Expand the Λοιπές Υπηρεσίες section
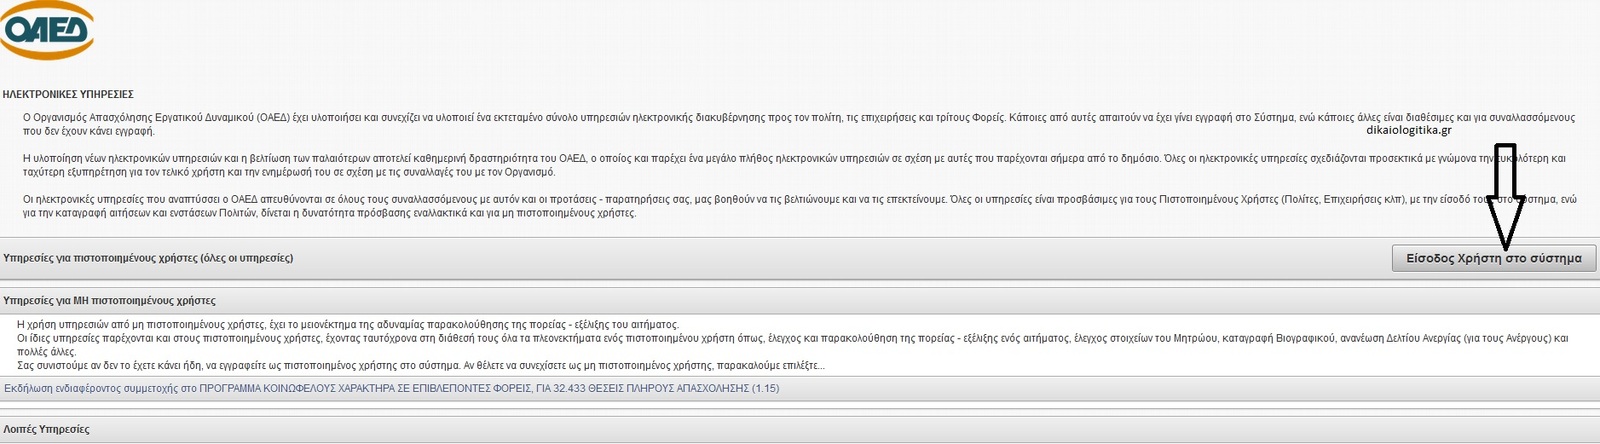1600x444 pixels. 46,429
